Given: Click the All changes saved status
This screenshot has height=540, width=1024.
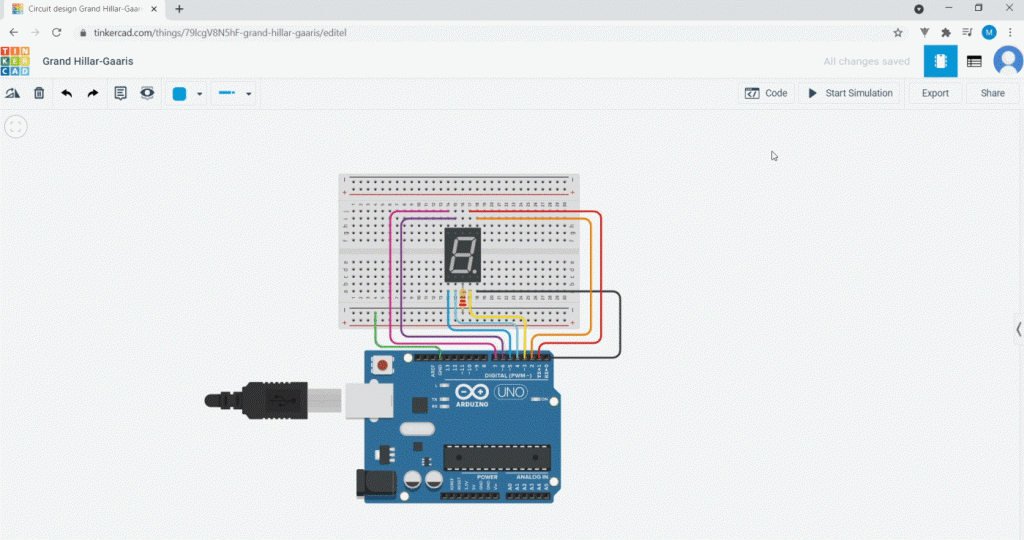Looking at the screenshot, I should click(866, 61).
